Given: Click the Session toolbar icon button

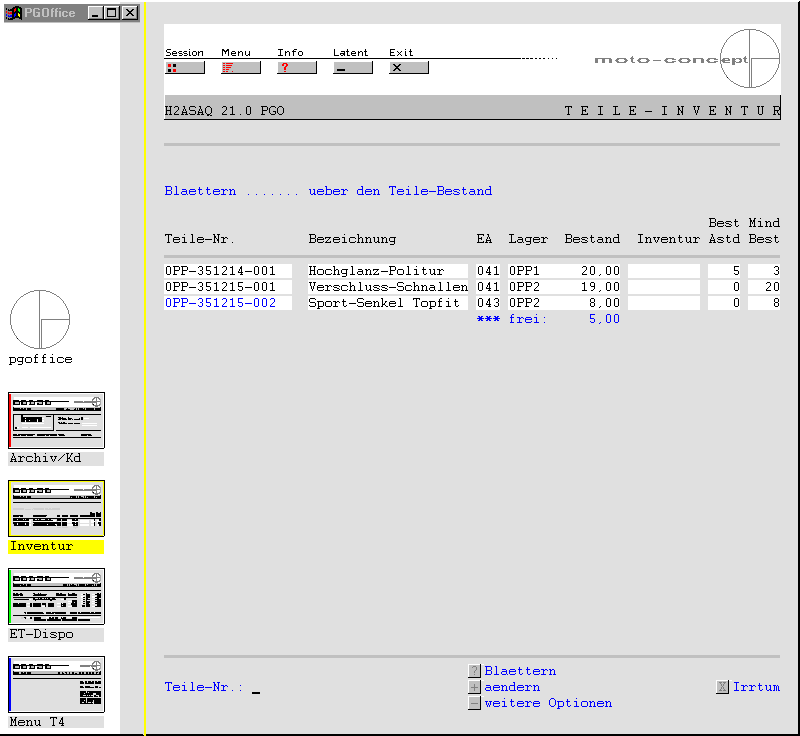Looking at the screenshot, I should (184, 68).
